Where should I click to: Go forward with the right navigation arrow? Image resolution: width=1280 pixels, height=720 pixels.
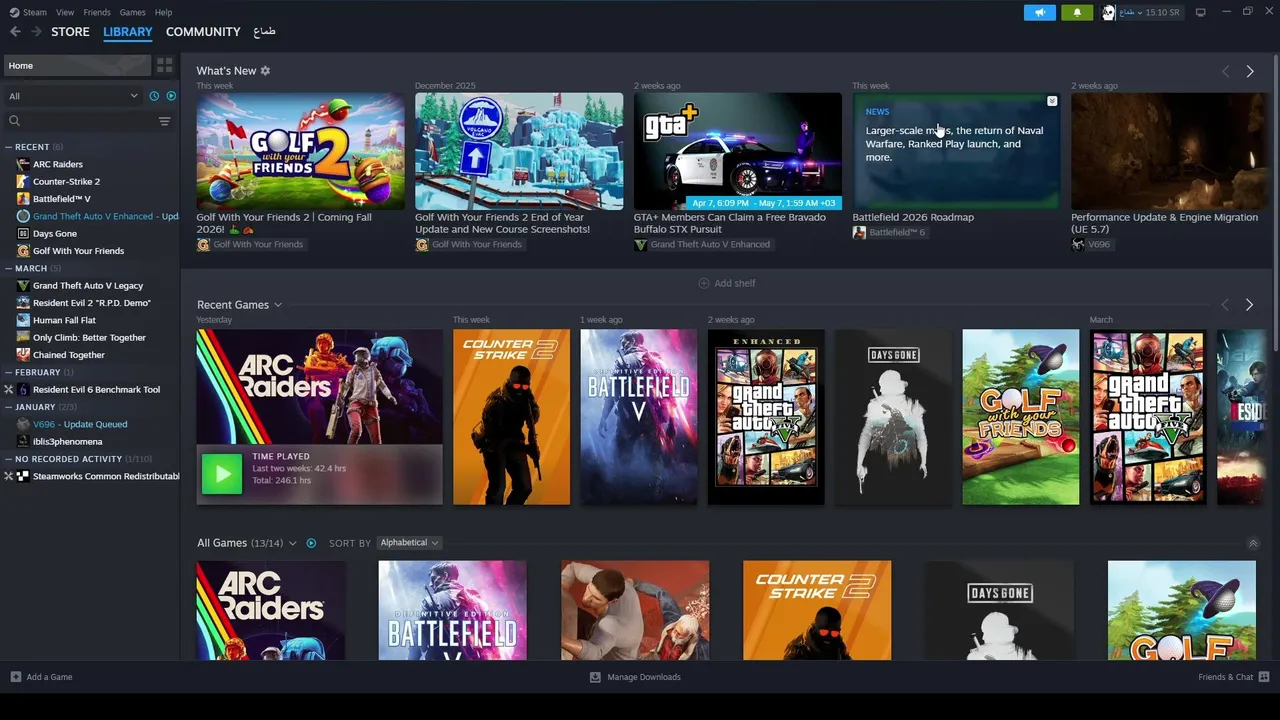[36, 32]
